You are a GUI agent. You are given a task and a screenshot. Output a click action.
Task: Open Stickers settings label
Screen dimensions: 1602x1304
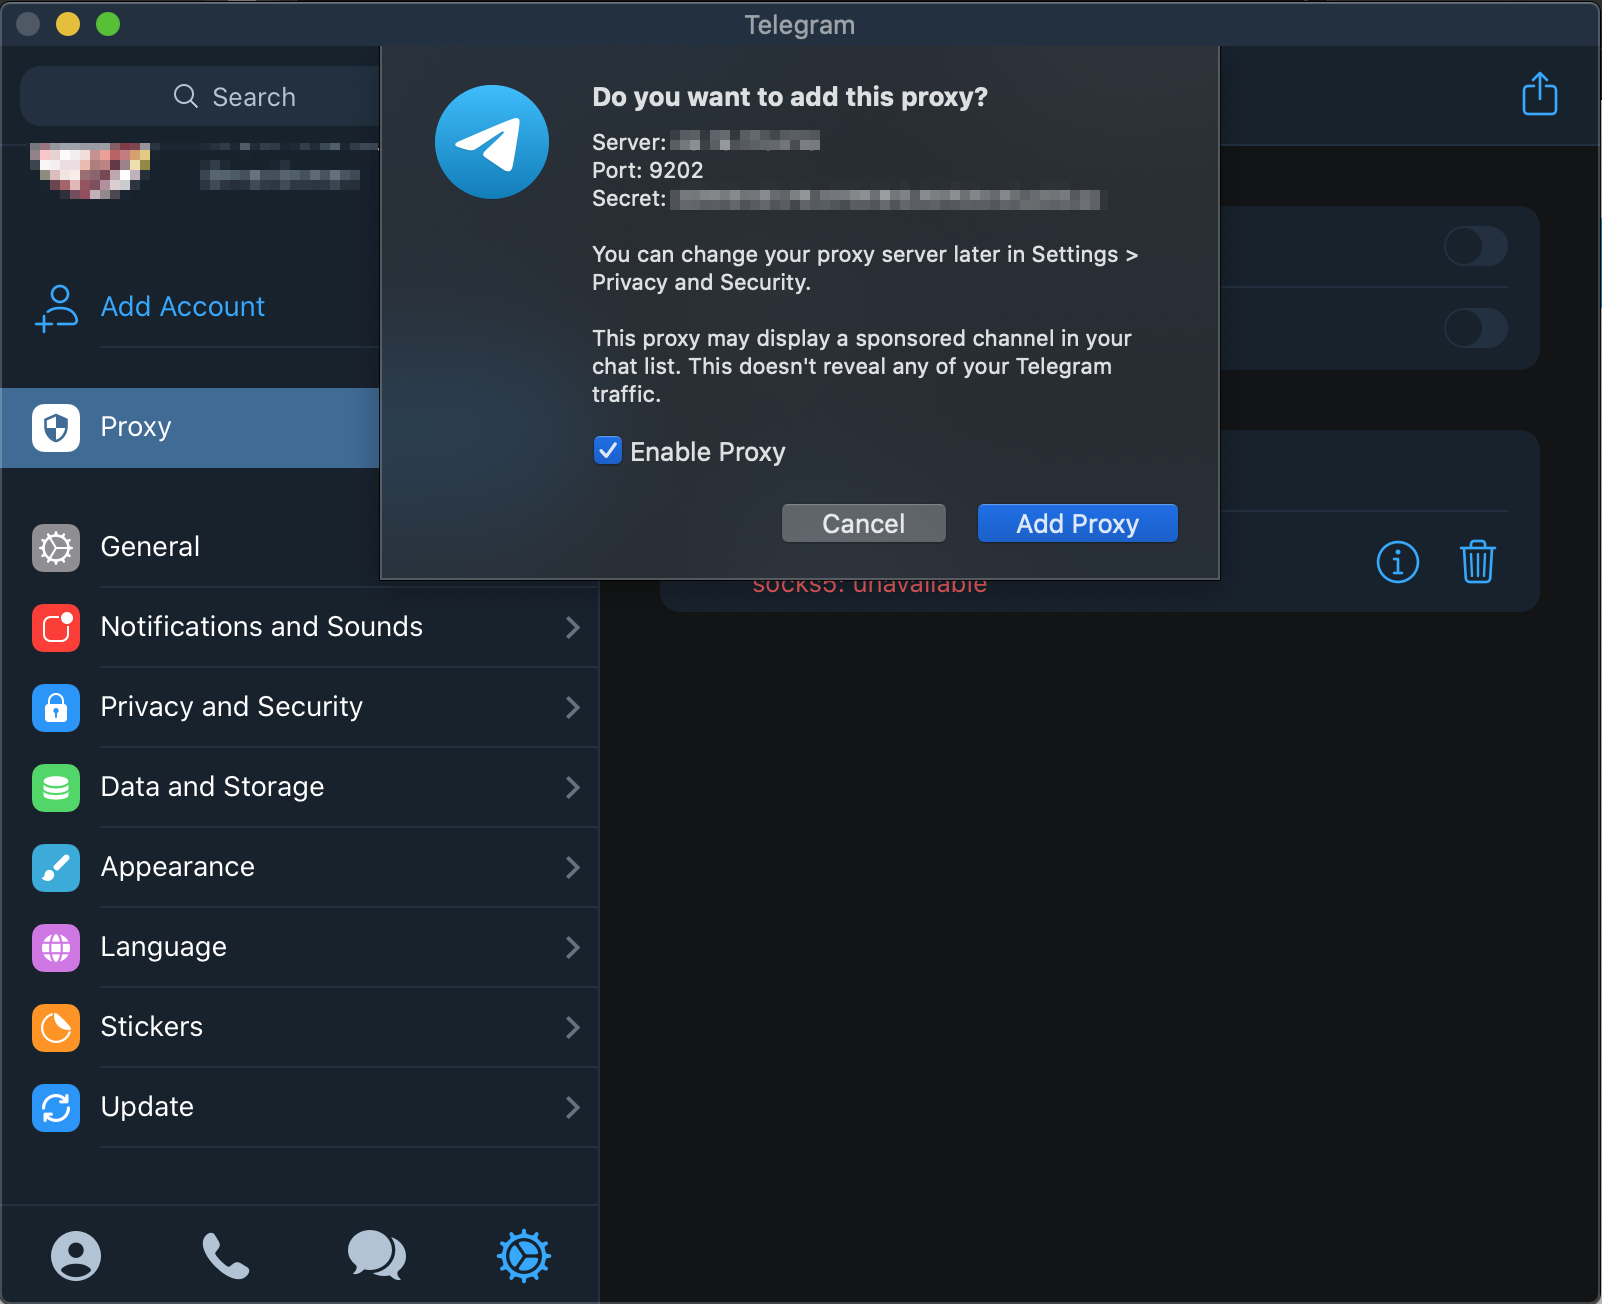(x=152, y=1026)
